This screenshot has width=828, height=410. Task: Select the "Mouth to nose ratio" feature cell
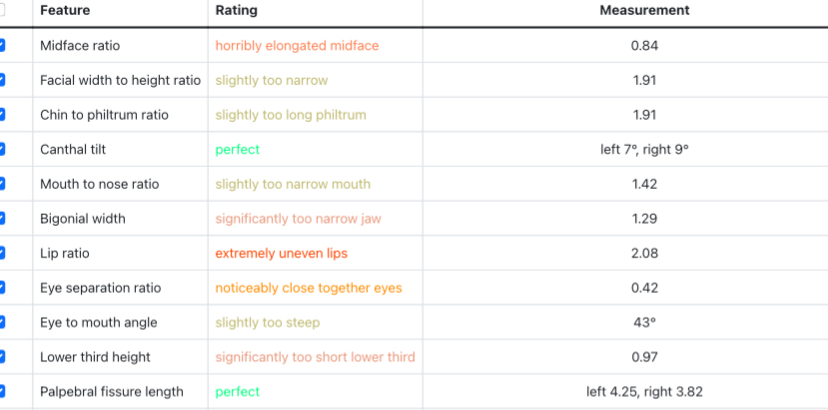99,184
